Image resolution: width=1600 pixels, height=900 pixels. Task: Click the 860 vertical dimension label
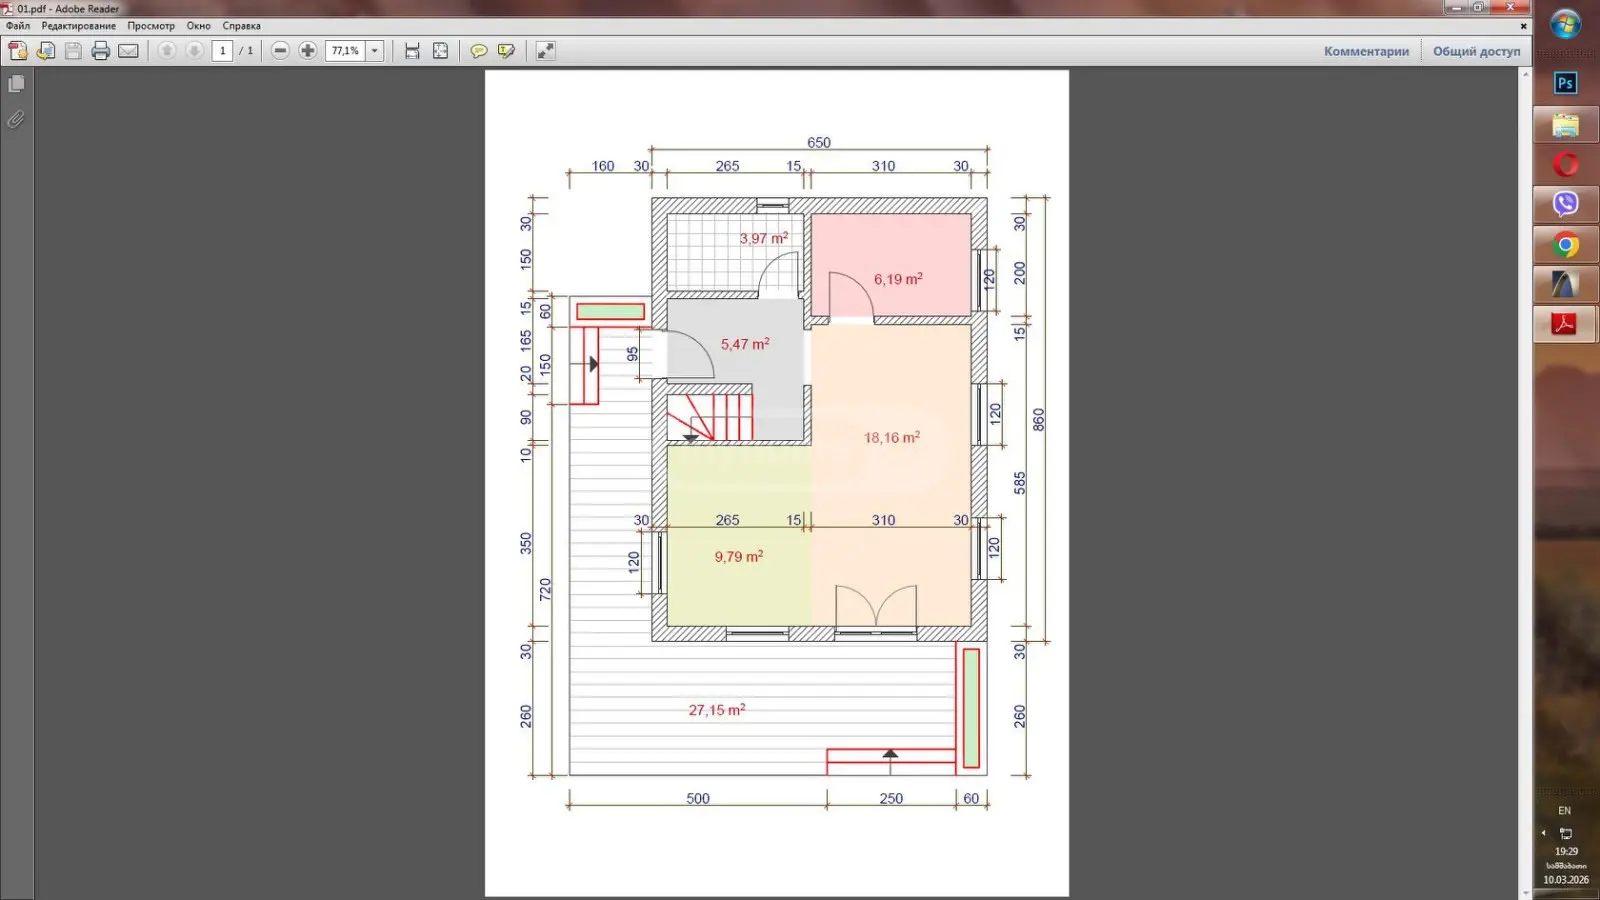(1038, 420)
